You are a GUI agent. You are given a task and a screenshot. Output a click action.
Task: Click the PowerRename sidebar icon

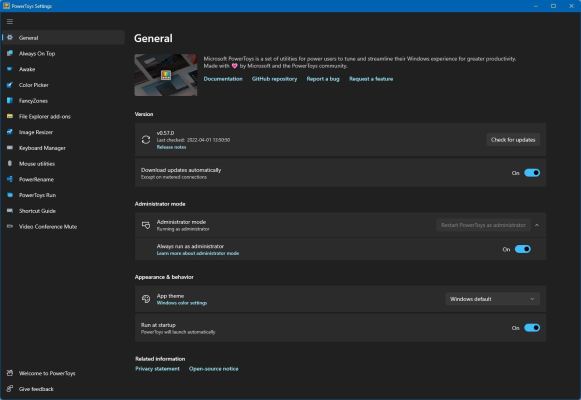tap(10, 179)
